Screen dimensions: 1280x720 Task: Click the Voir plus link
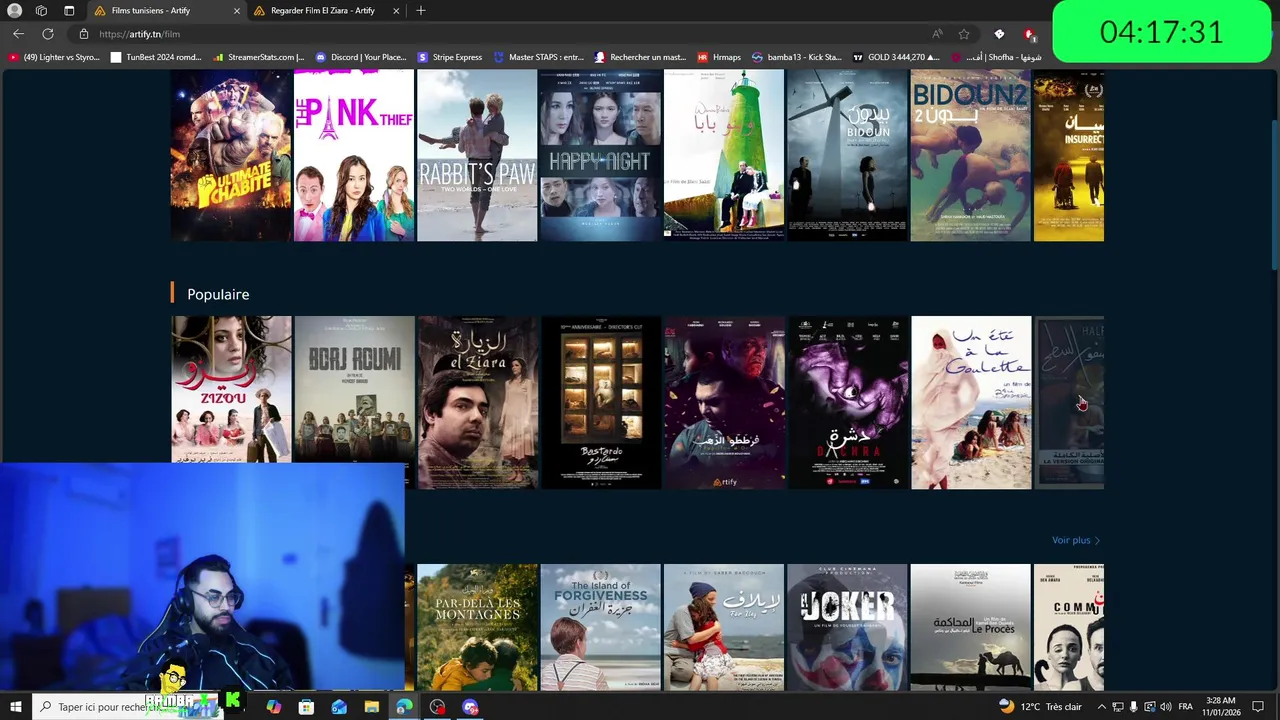(x=1076, y=540)
